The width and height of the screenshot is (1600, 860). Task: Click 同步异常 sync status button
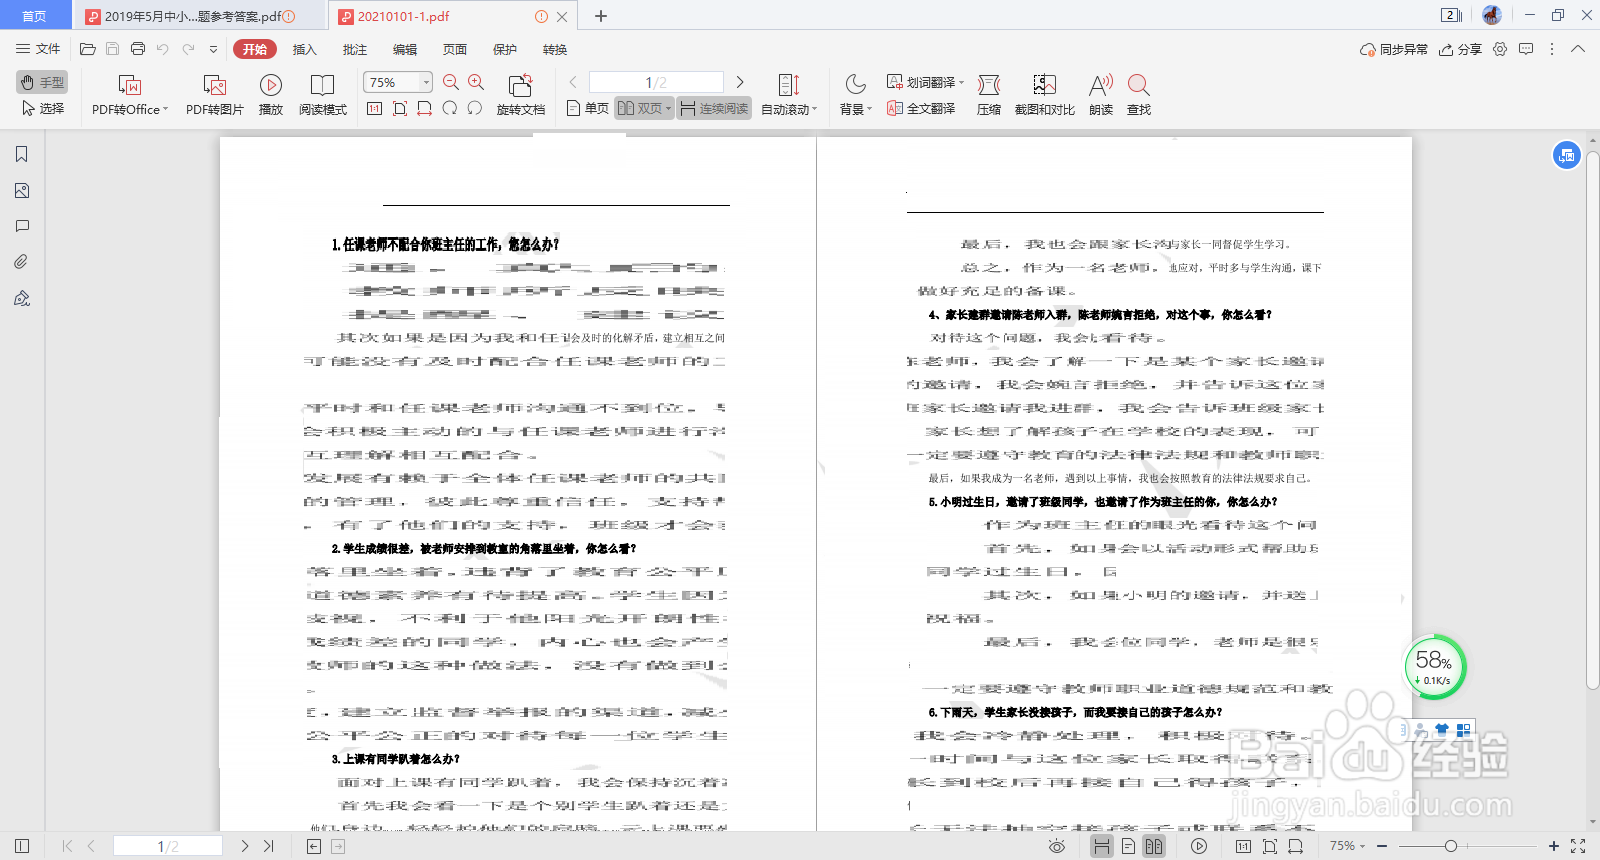pos(1394,49)
